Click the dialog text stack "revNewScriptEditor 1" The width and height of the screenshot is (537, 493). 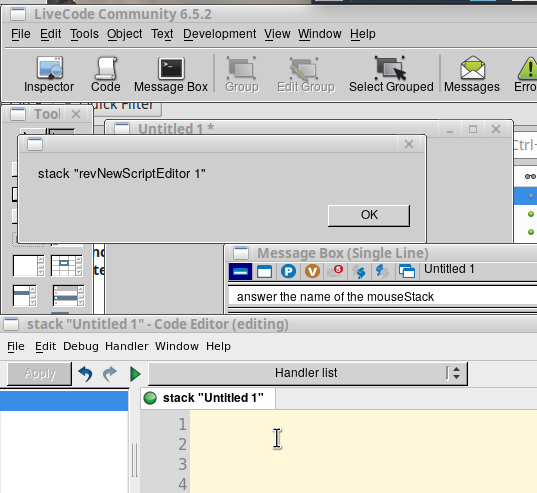point(122,174)
